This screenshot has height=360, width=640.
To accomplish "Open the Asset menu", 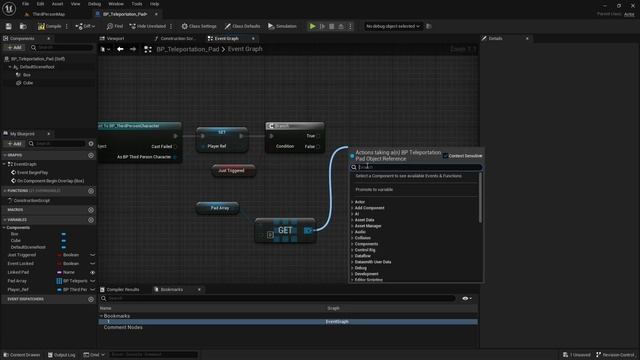I will point(57,4).
